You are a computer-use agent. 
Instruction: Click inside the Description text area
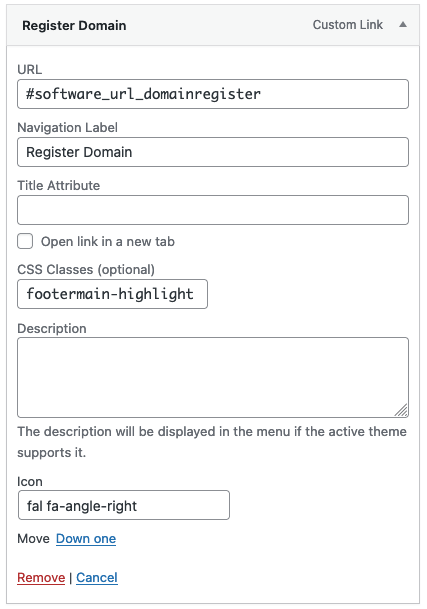(213, 378)
